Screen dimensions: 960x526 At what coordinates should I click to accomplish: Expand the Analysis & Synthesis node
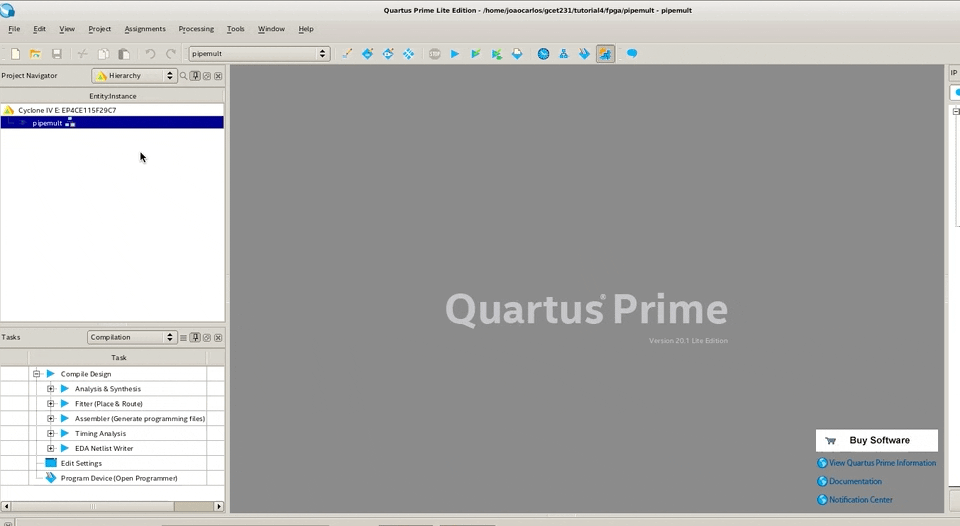pos(51,389)
